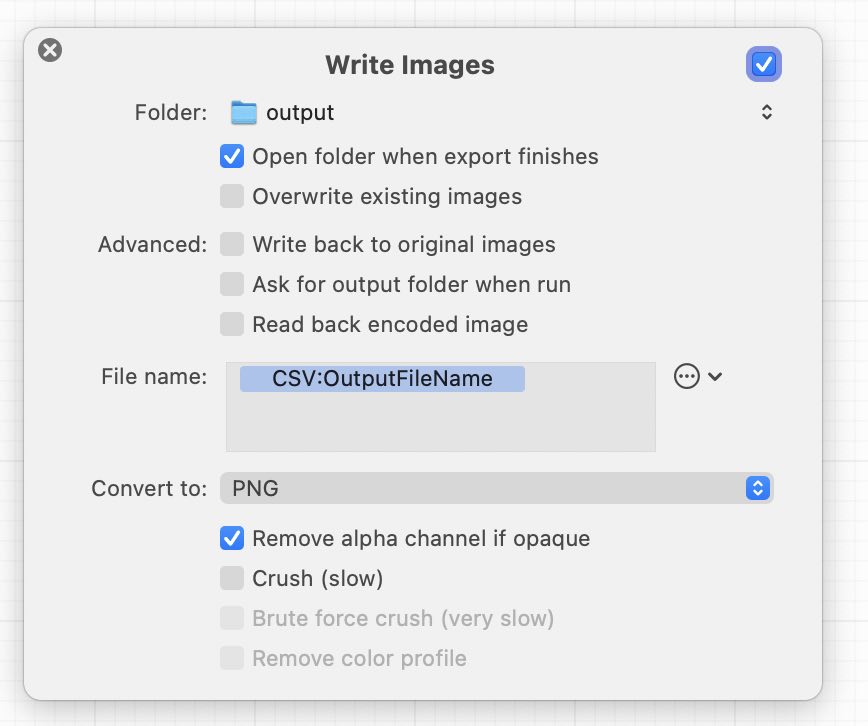Open the Folder popup via its up-down arrows
The image size is (868, 726).
coord(766,112)
